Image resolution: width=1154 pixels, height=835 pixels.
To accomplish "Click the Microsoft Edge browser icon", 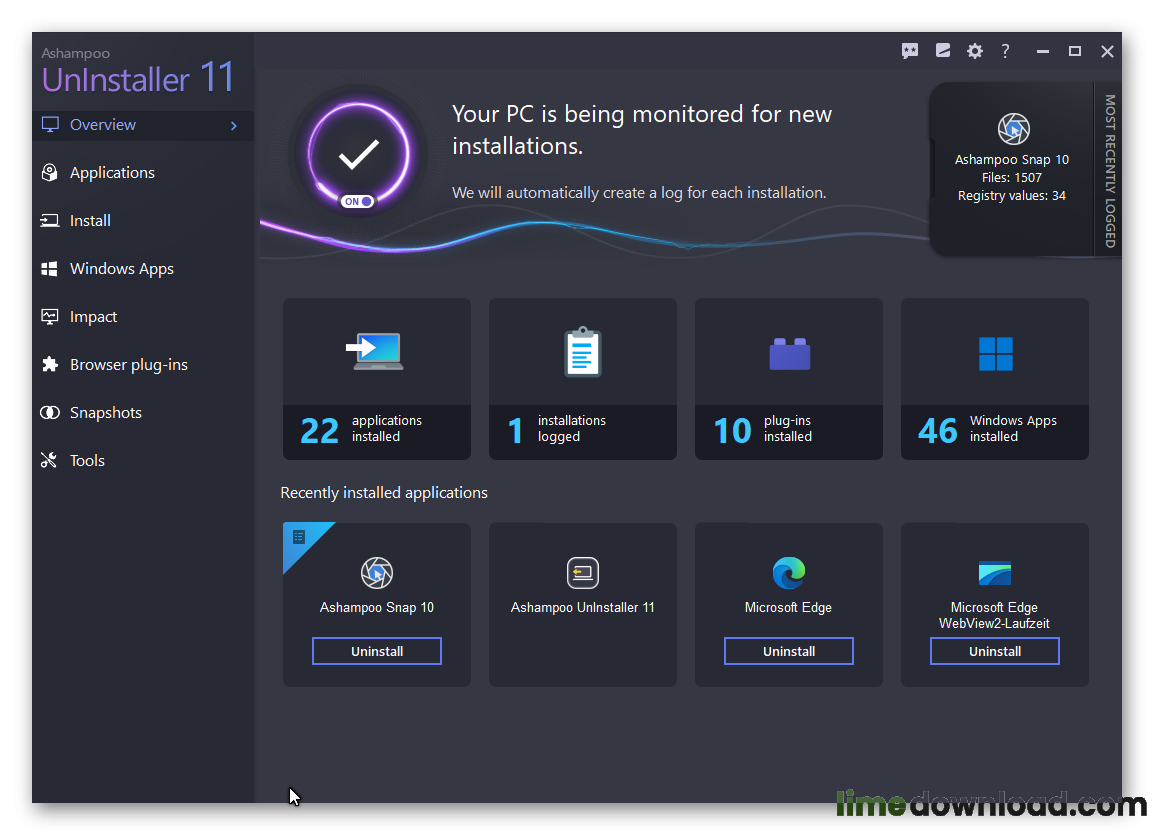I will click(788, 573).
